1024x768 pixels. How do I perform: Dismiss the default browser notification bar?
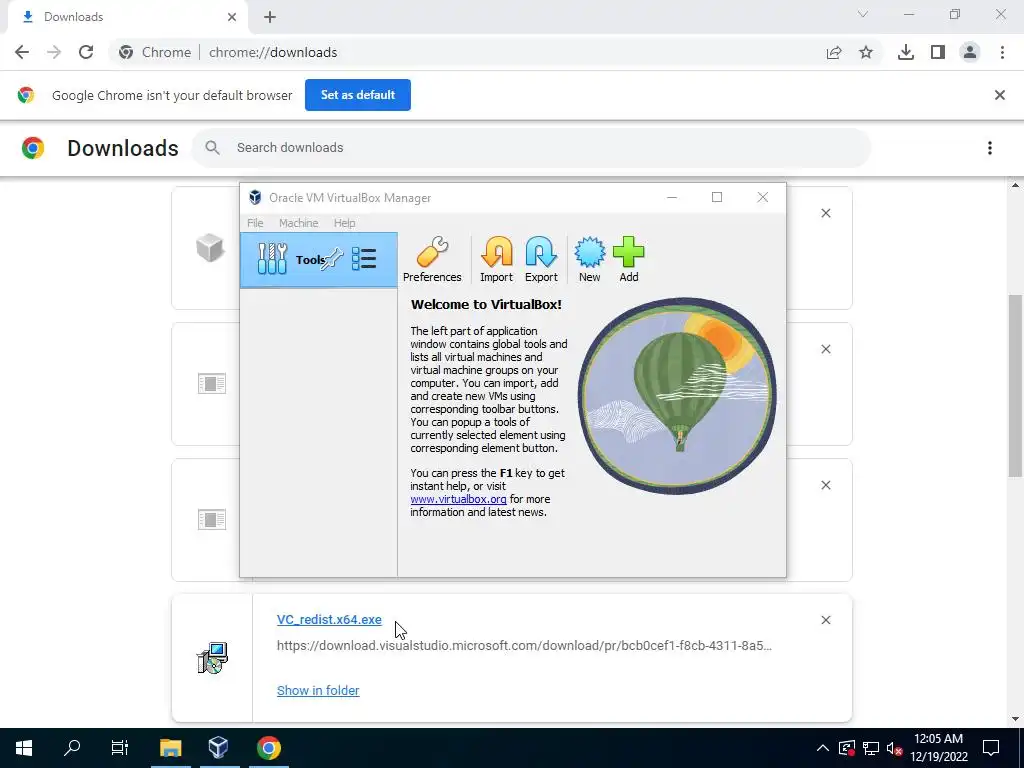coord(999,95)
